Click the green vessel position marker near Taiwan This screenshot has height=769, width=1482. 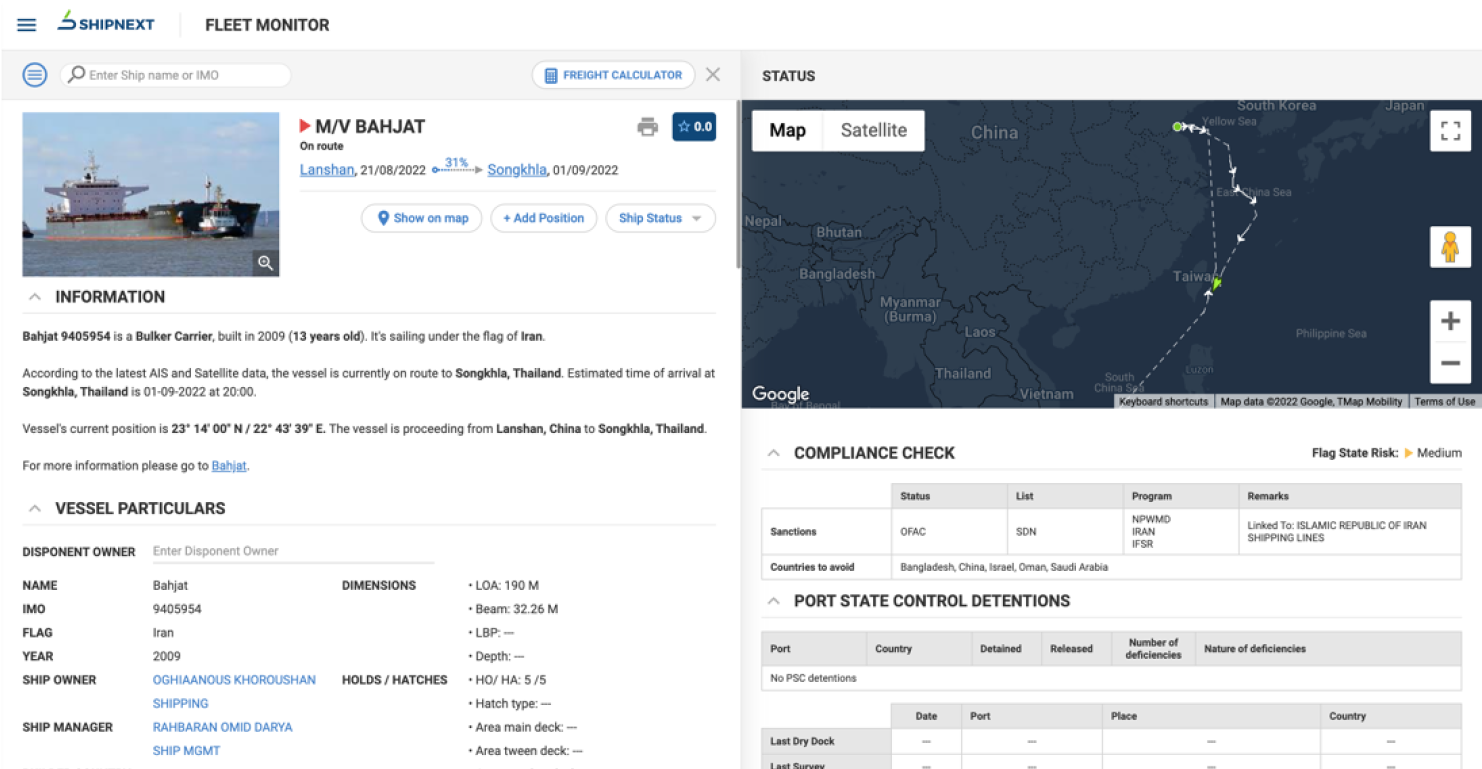click(1216, 284)
